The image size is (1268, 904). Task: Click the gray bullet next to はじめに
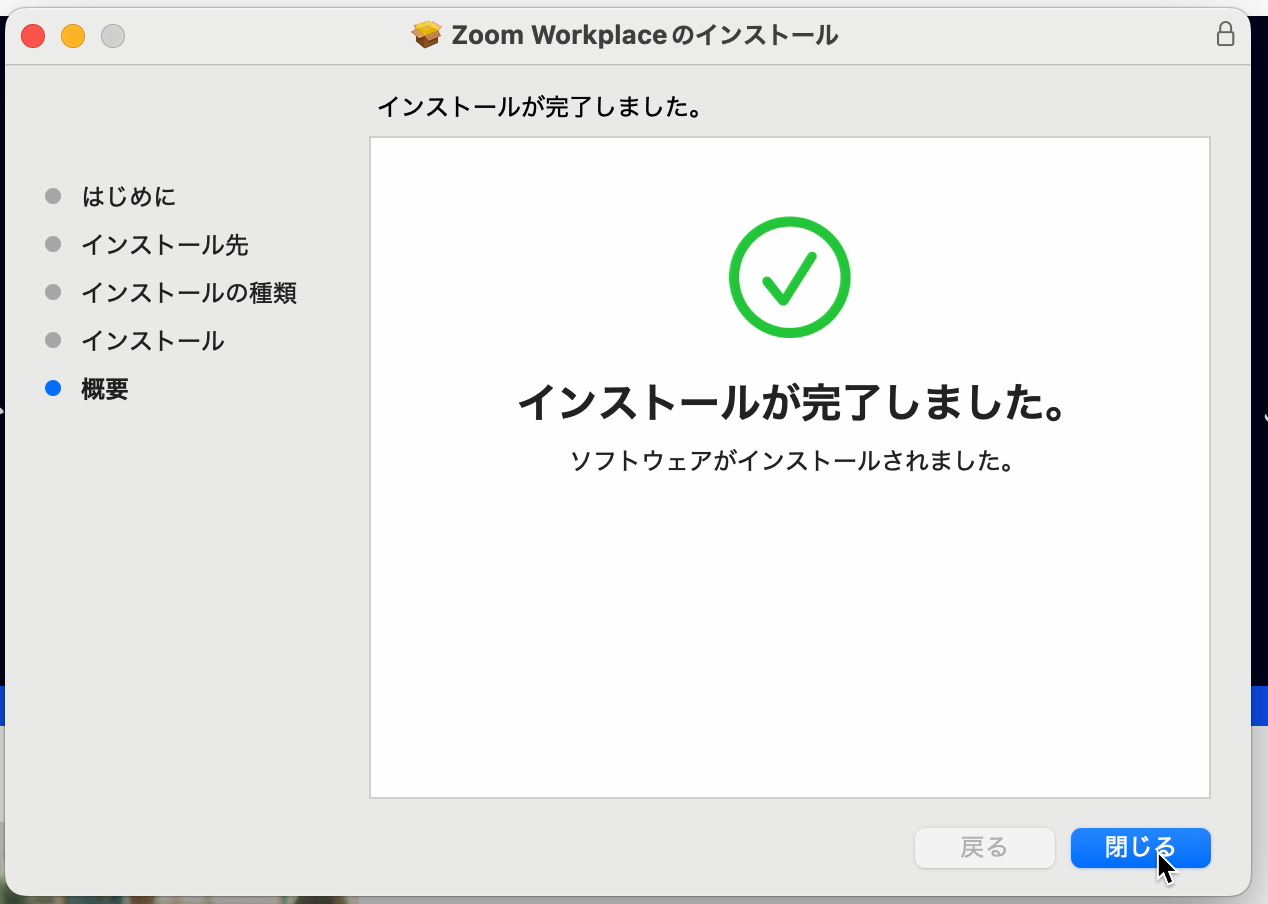click(x=54, y=196)
